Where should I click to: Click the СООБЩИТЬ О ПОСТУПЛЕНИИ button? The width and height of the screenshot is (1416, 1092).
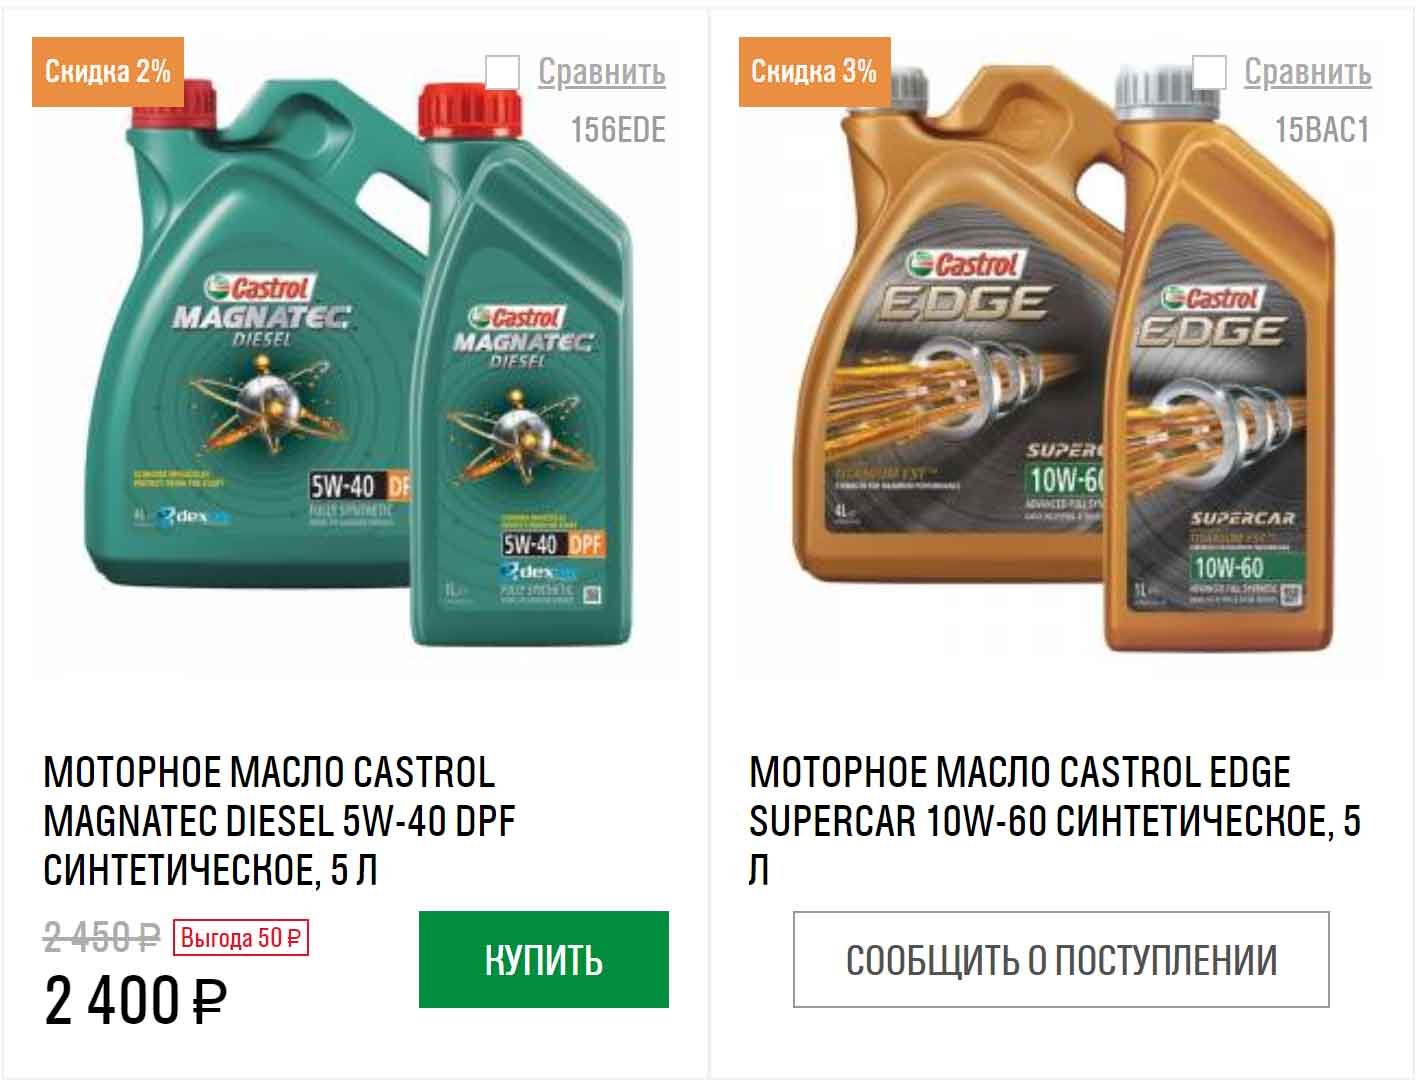[1061, 959]
